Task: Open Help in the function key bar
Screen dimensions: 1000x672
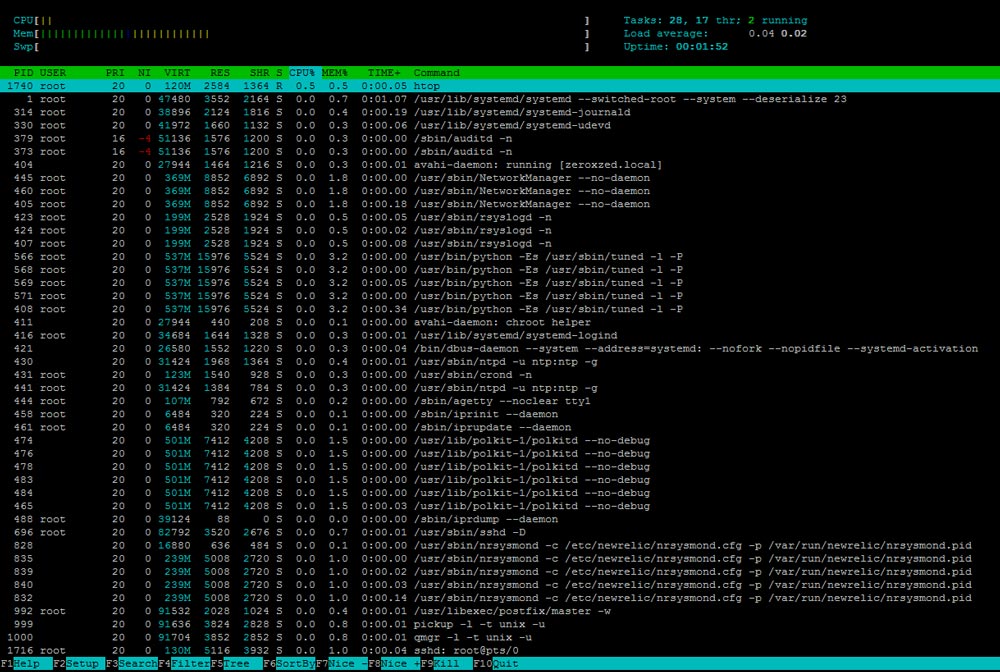Action: tap(26, 664)
